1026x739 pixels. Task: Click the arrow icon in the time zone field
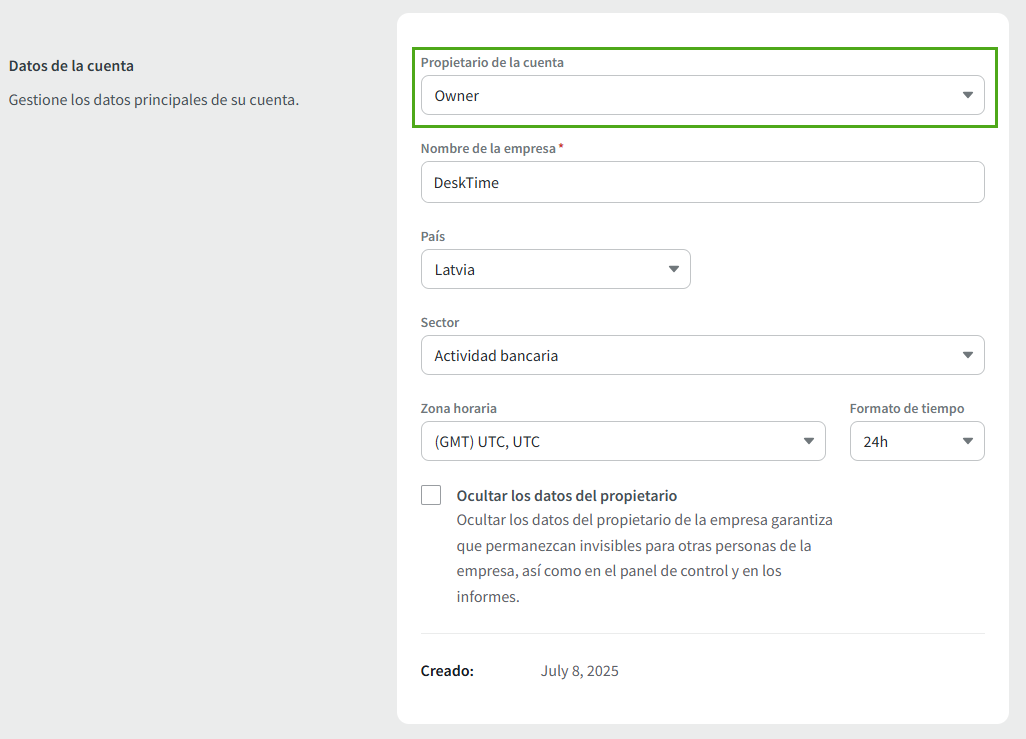click(x=808, y=442)
